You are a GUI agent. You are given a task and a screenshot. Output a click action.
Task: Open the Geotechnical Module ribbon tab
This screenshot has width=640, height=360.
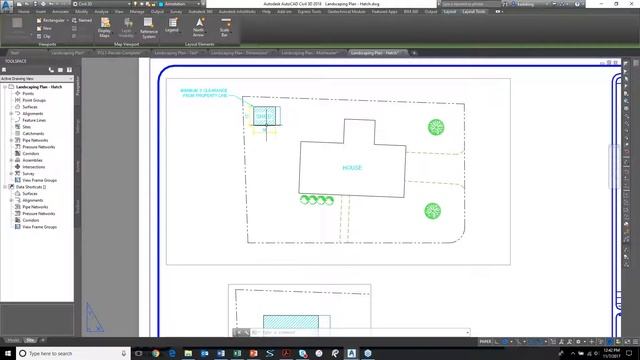347,11
